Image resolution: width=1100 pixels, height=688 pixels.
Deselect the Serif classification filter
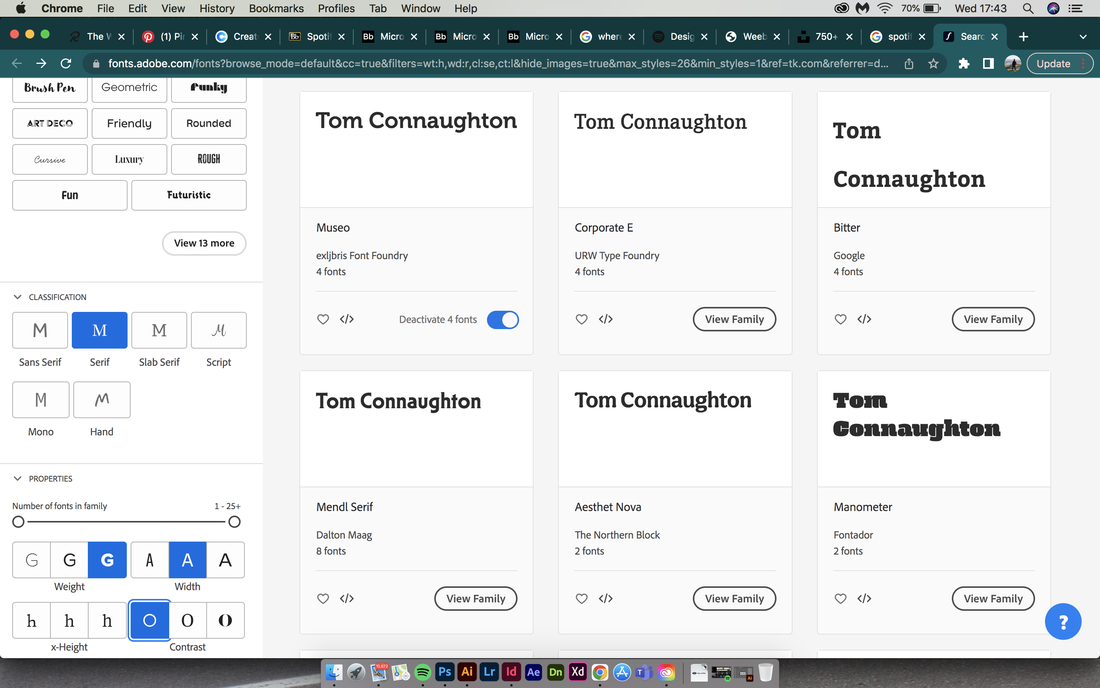click(100, 330)
